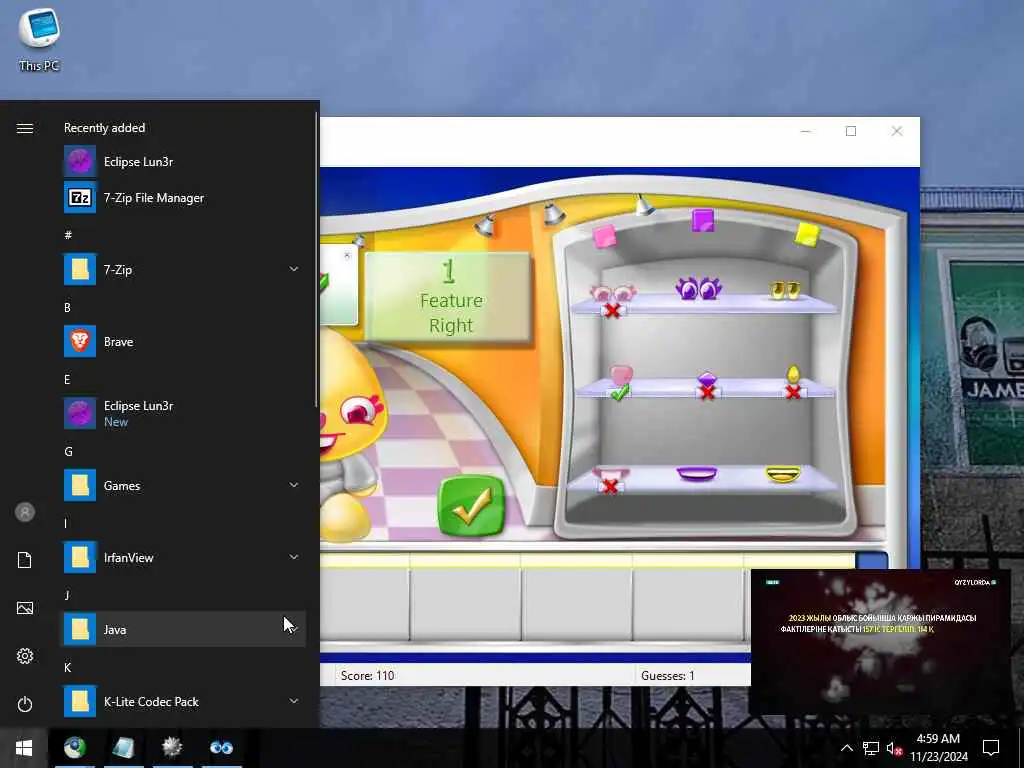The image size is (1024, 768).
Task: Open This PC desktop icon
Action: click(39, 39)
